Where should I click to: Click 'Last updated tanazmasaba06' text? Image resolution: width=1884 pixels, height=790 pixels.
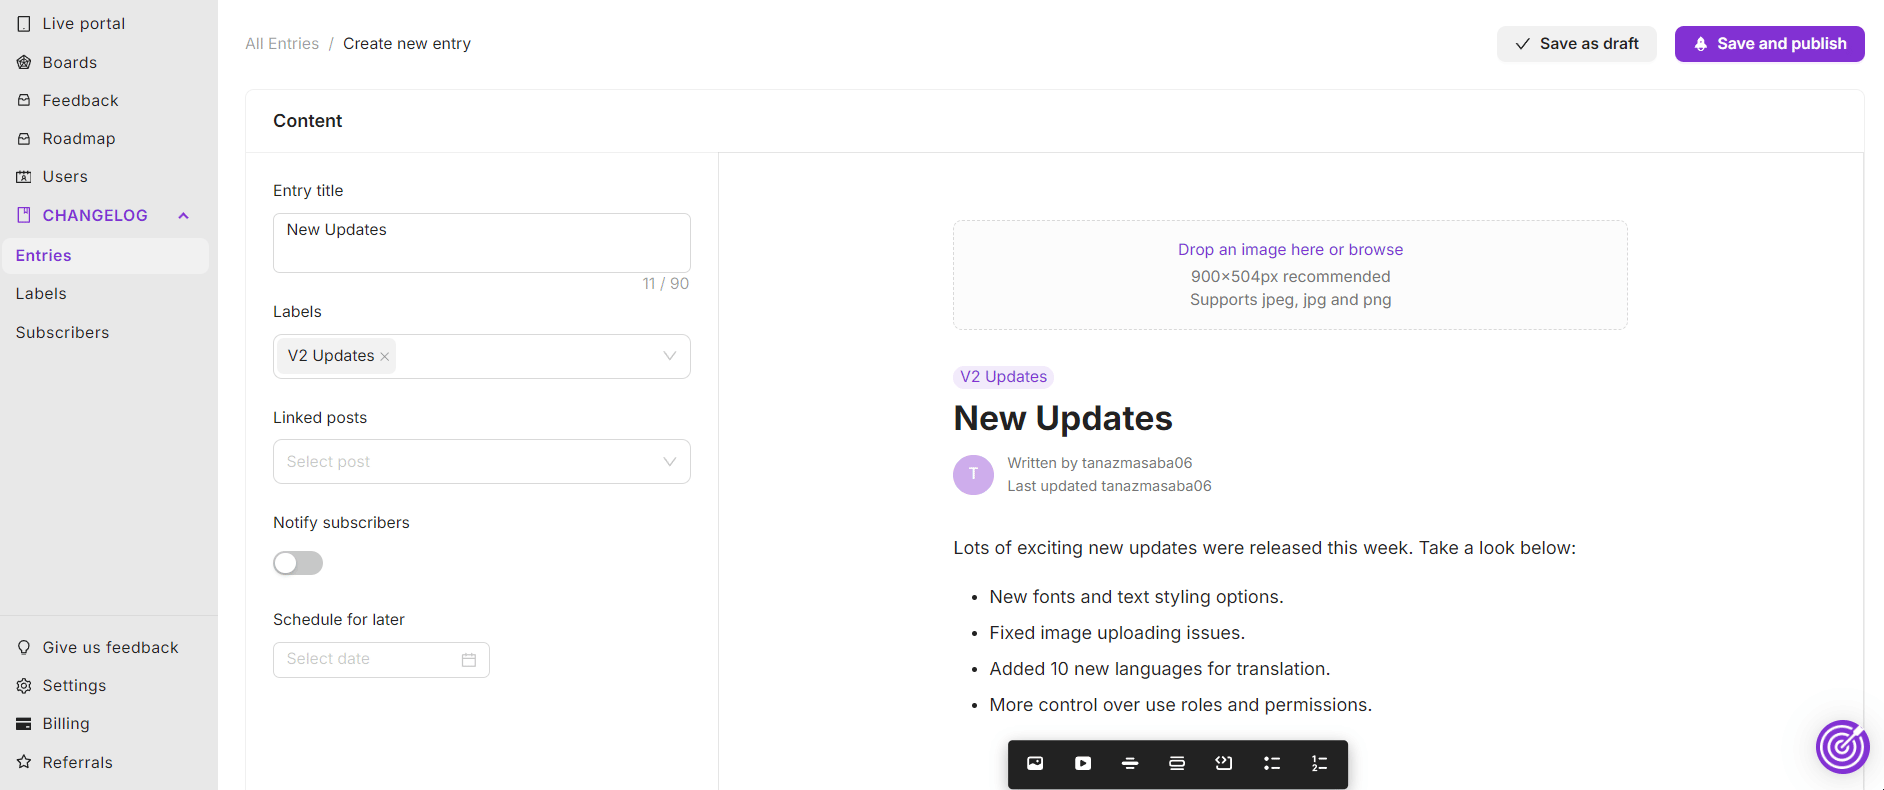(x=1109, y=486)
